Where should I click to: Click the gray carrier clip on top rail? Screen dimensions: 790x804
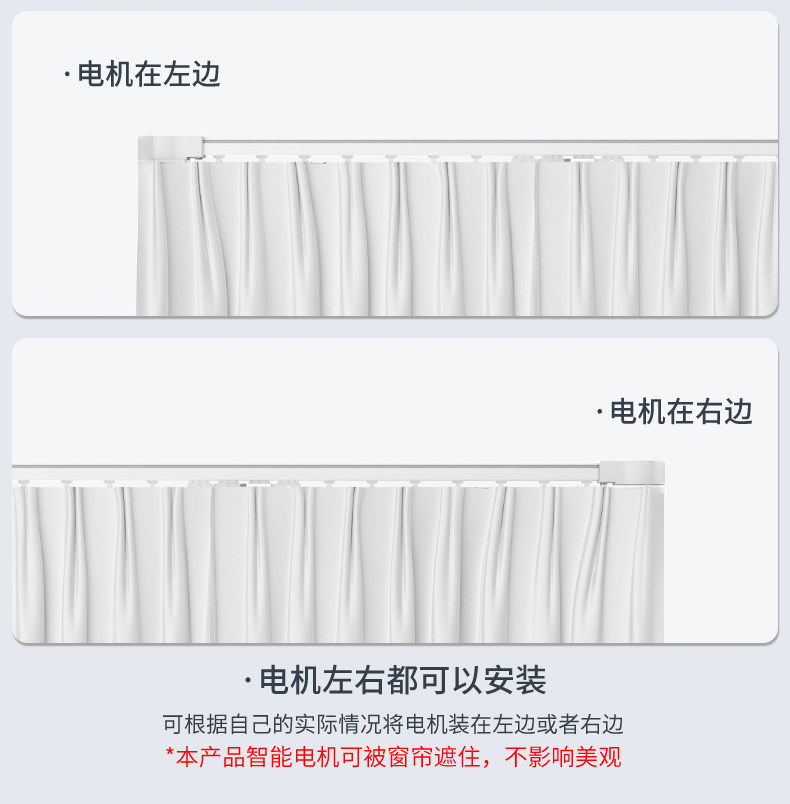pyautogui.click(x=568, y=160)
